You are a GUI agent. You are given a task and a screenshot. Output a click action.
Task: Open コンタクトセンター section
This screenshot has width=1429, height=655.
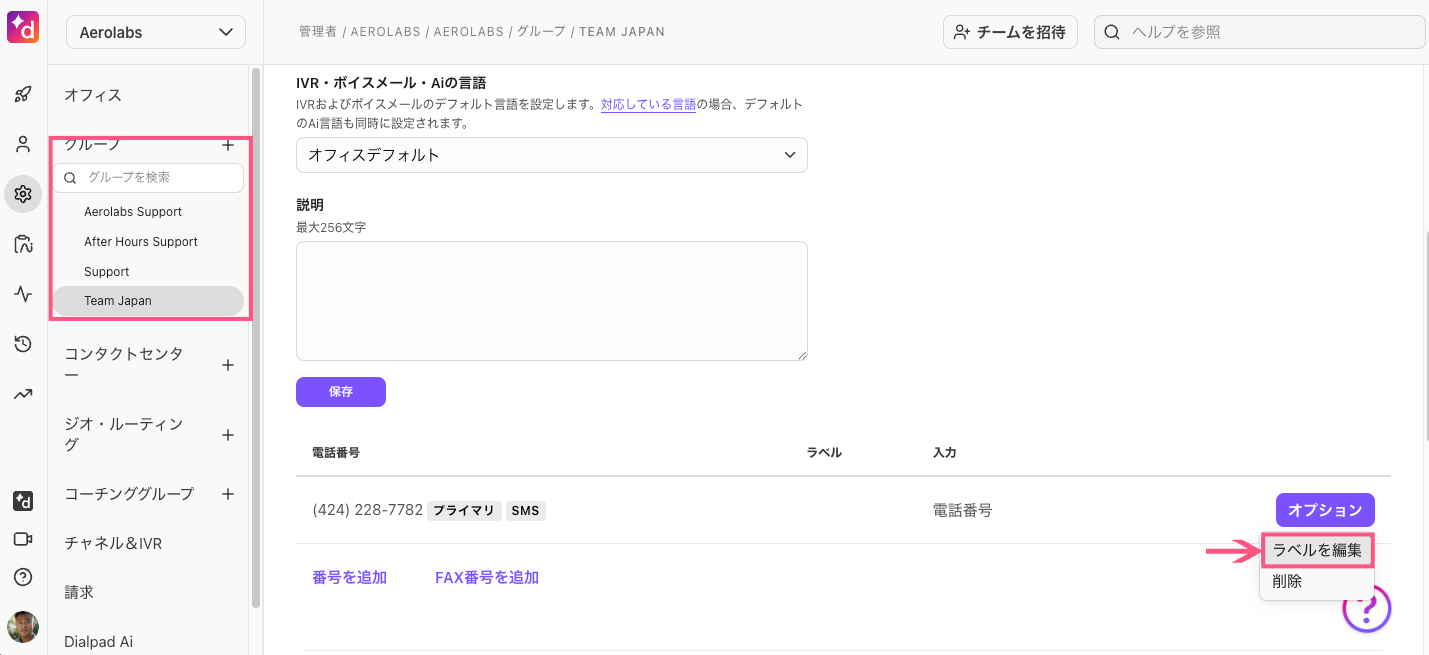(x=124, y=365)
